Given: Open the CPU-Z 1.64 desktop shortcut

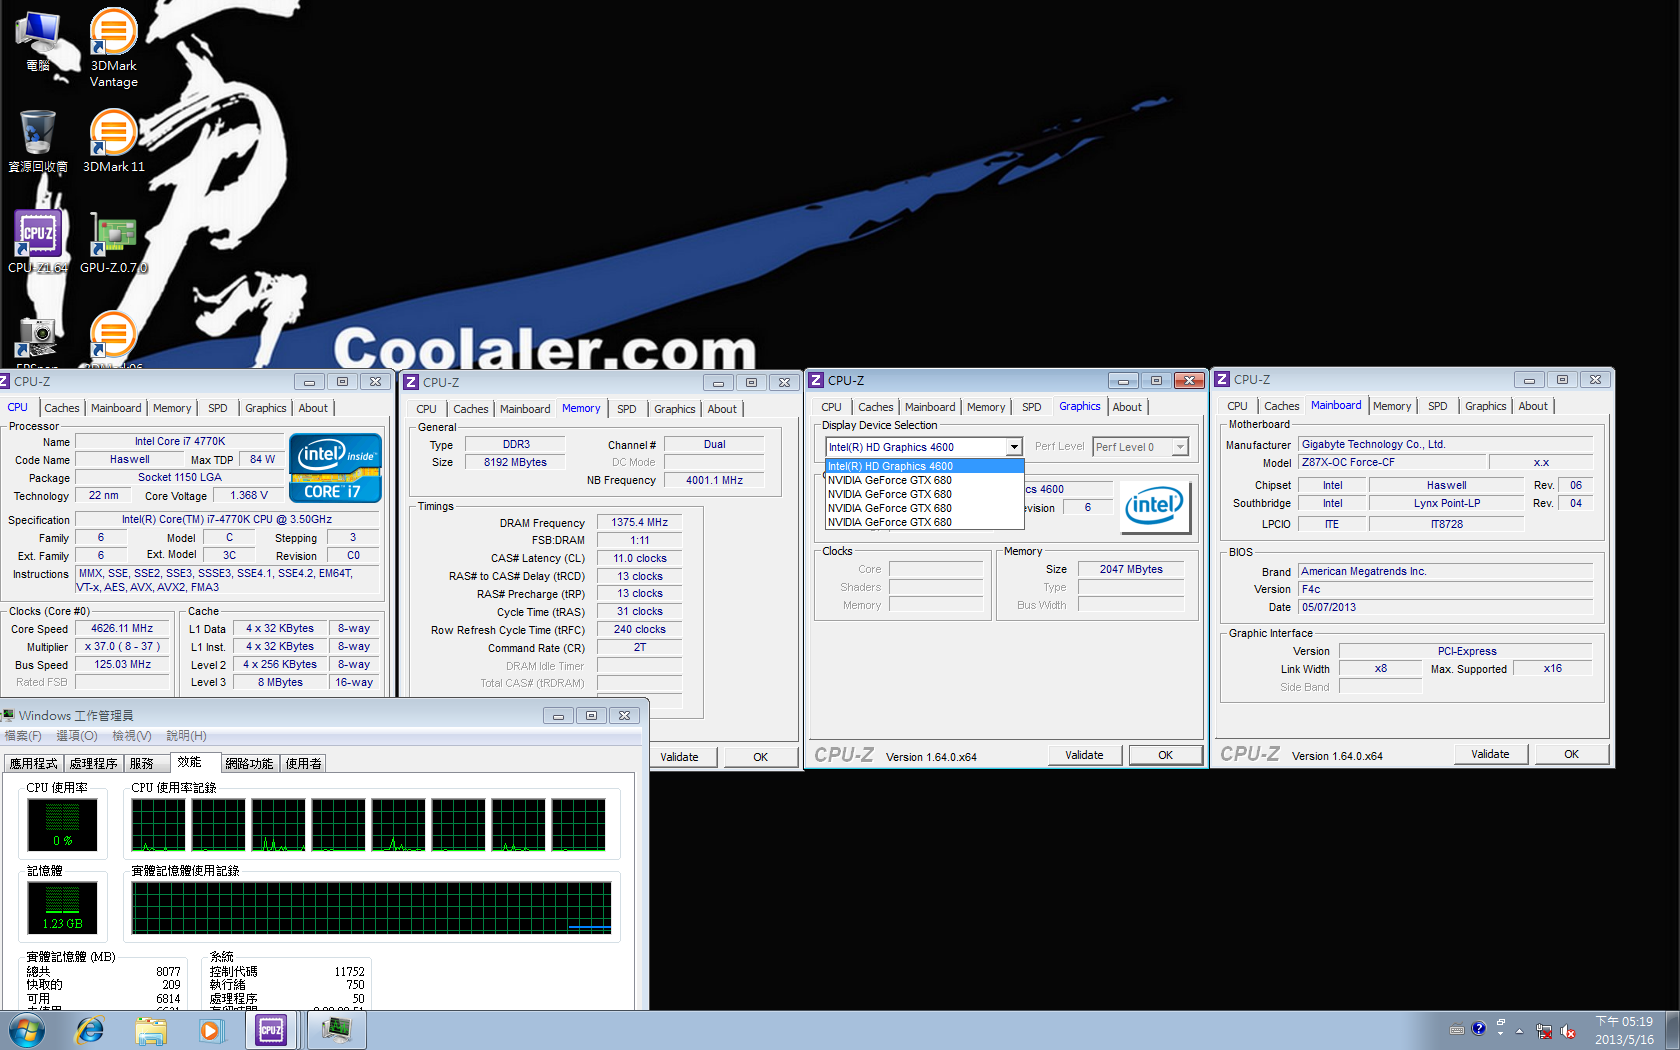Looking at the screenshot, I should [38, 241].
